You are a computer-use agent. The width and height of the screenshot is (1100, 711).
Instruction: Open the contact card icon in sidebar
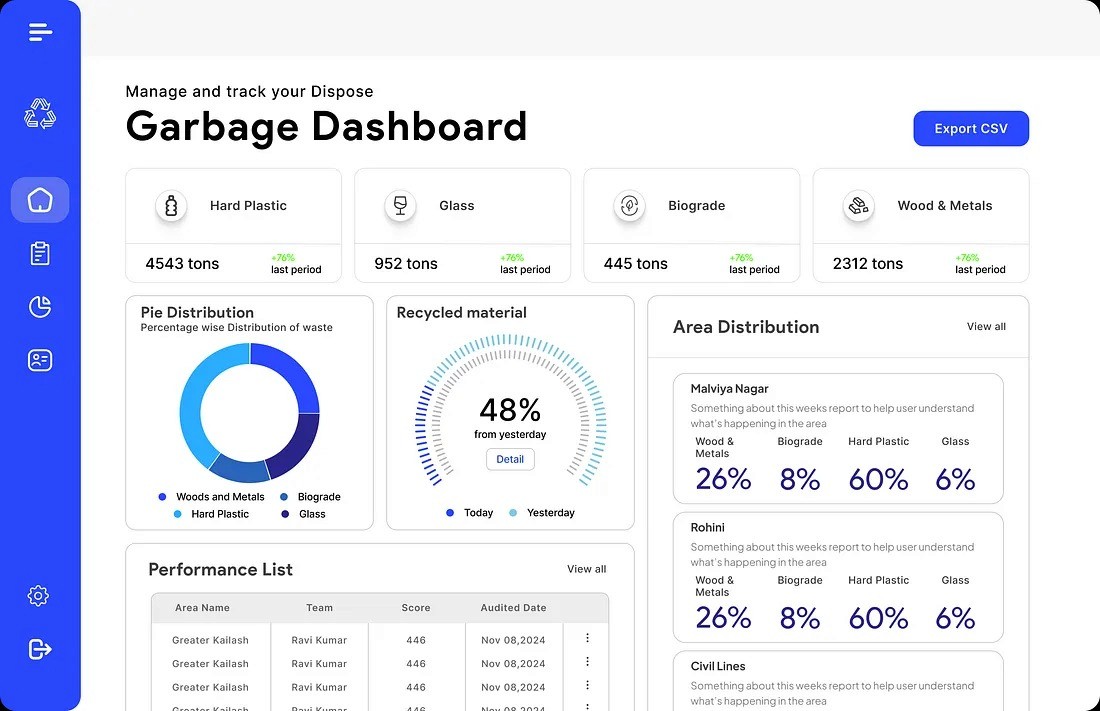(x=40, y=360)
